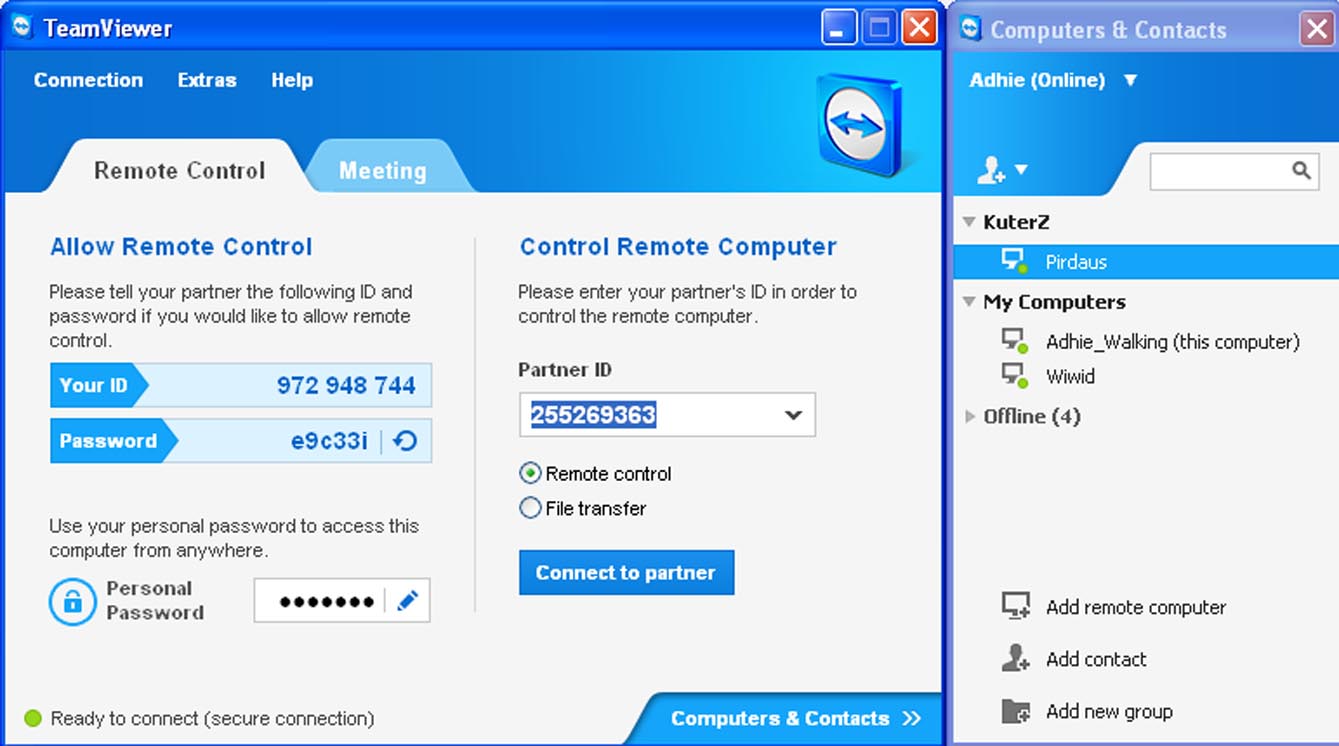This screenshot has height=746, width=1339.
Task: Click Add new group link
Action: [x=1109, y=712]
